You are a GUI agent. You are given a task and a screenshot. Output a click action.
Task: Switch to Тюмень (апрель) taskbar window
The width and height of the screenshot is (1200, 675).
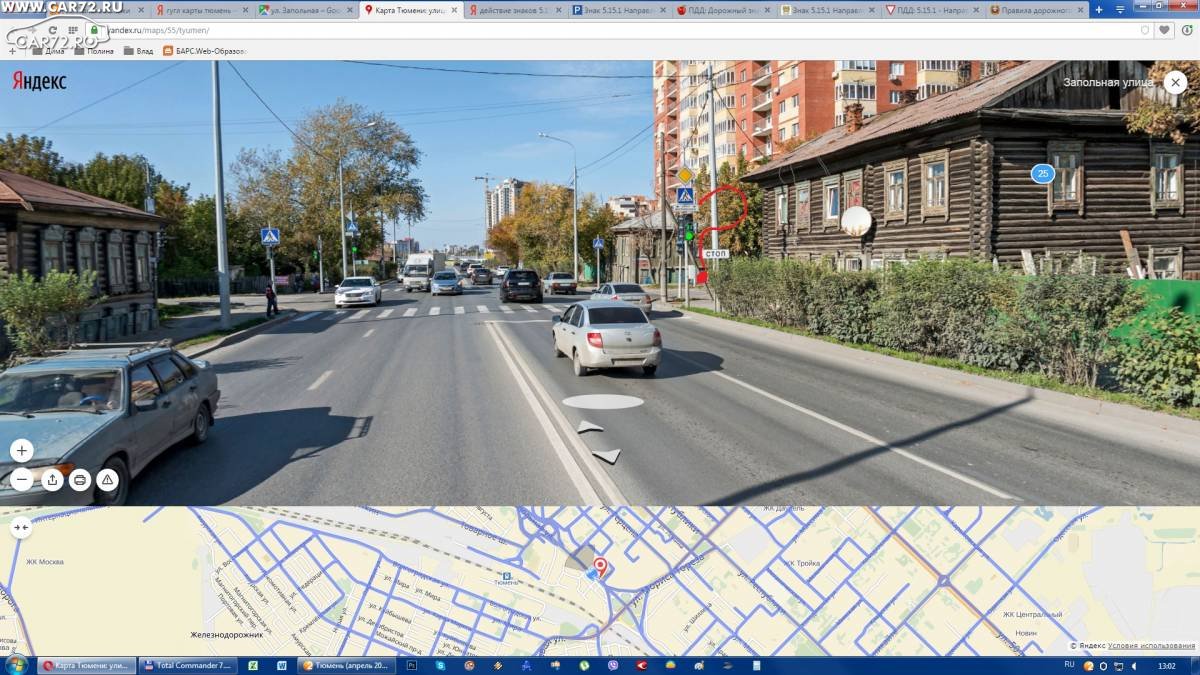pyautogui.click(x=348, y=665)
